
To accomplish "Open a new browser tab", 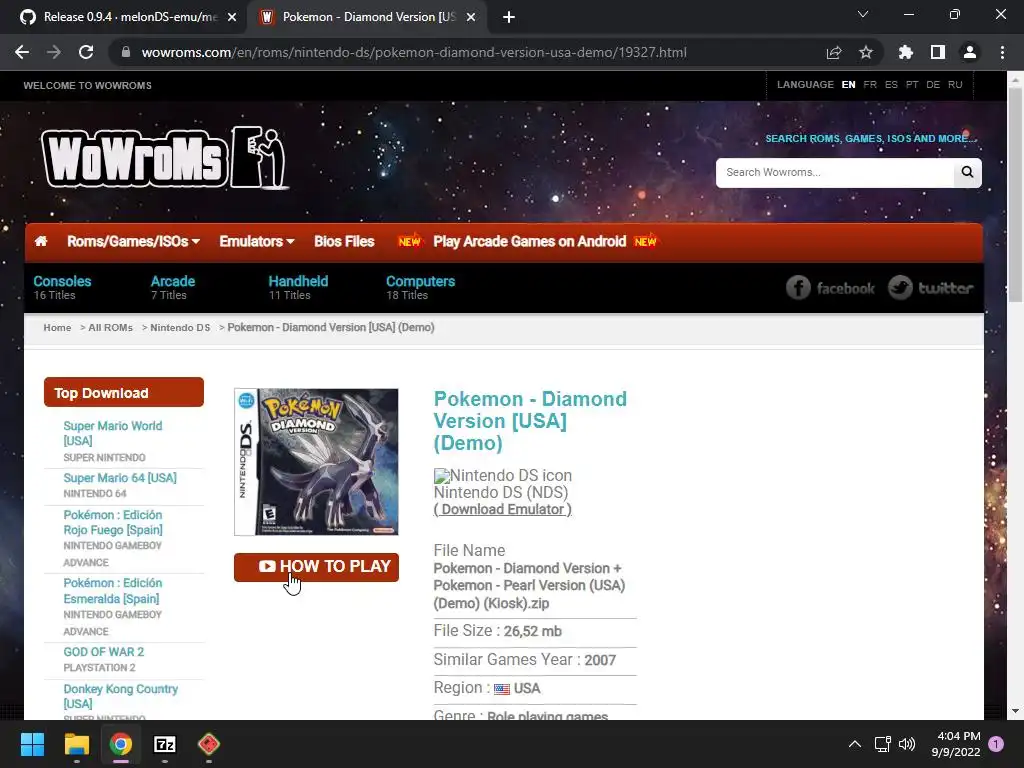I will 509,18.
